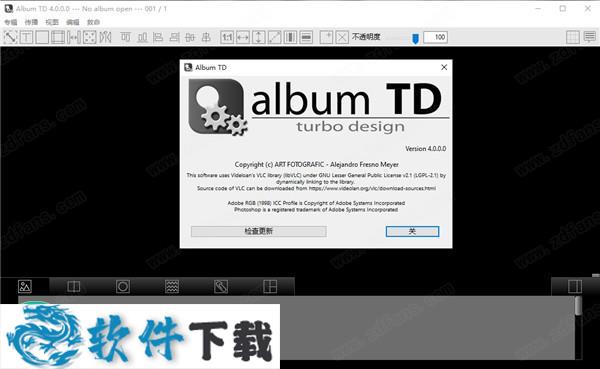Switch to the images tab in bottom panel
Image resolution: width=600 pixels, height=369 pixels.
(25, 286)
